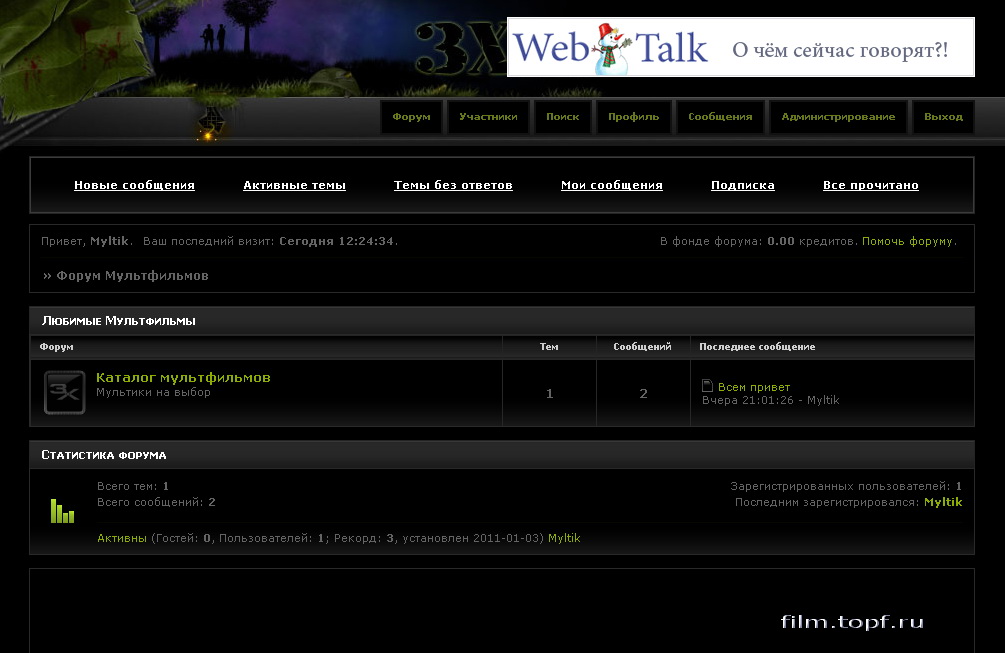The height and width of the screenshot is (653, 1005).
Task: Open Темы без ответов
Action: [453, 185]
